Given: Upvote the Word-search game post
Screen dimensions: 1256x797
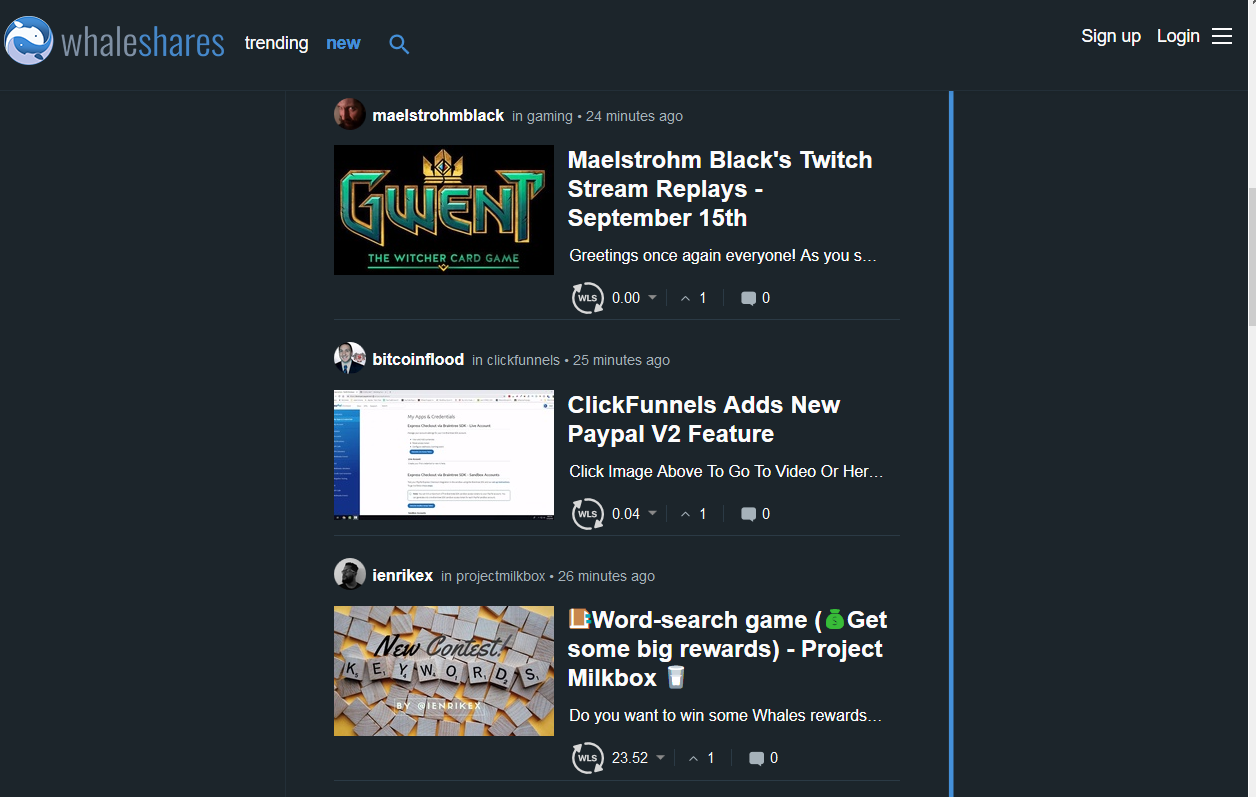Looking at the screenshot, I should click(x=694, y=758).
